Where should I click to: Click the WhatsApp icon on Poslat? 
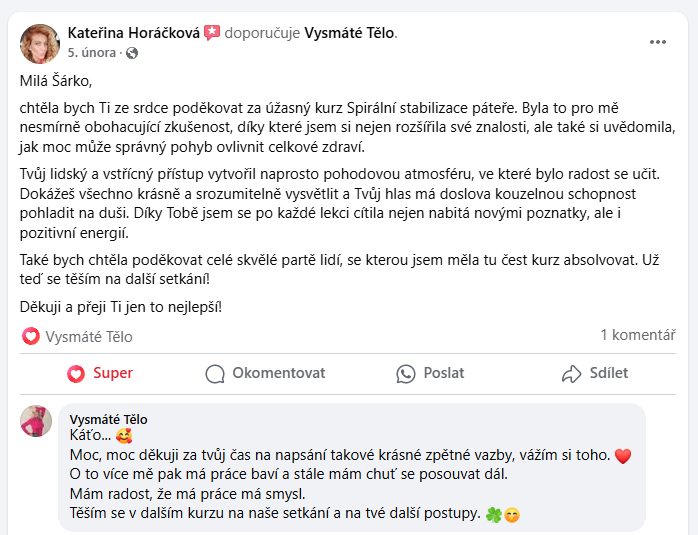click(x=405, y=374)
